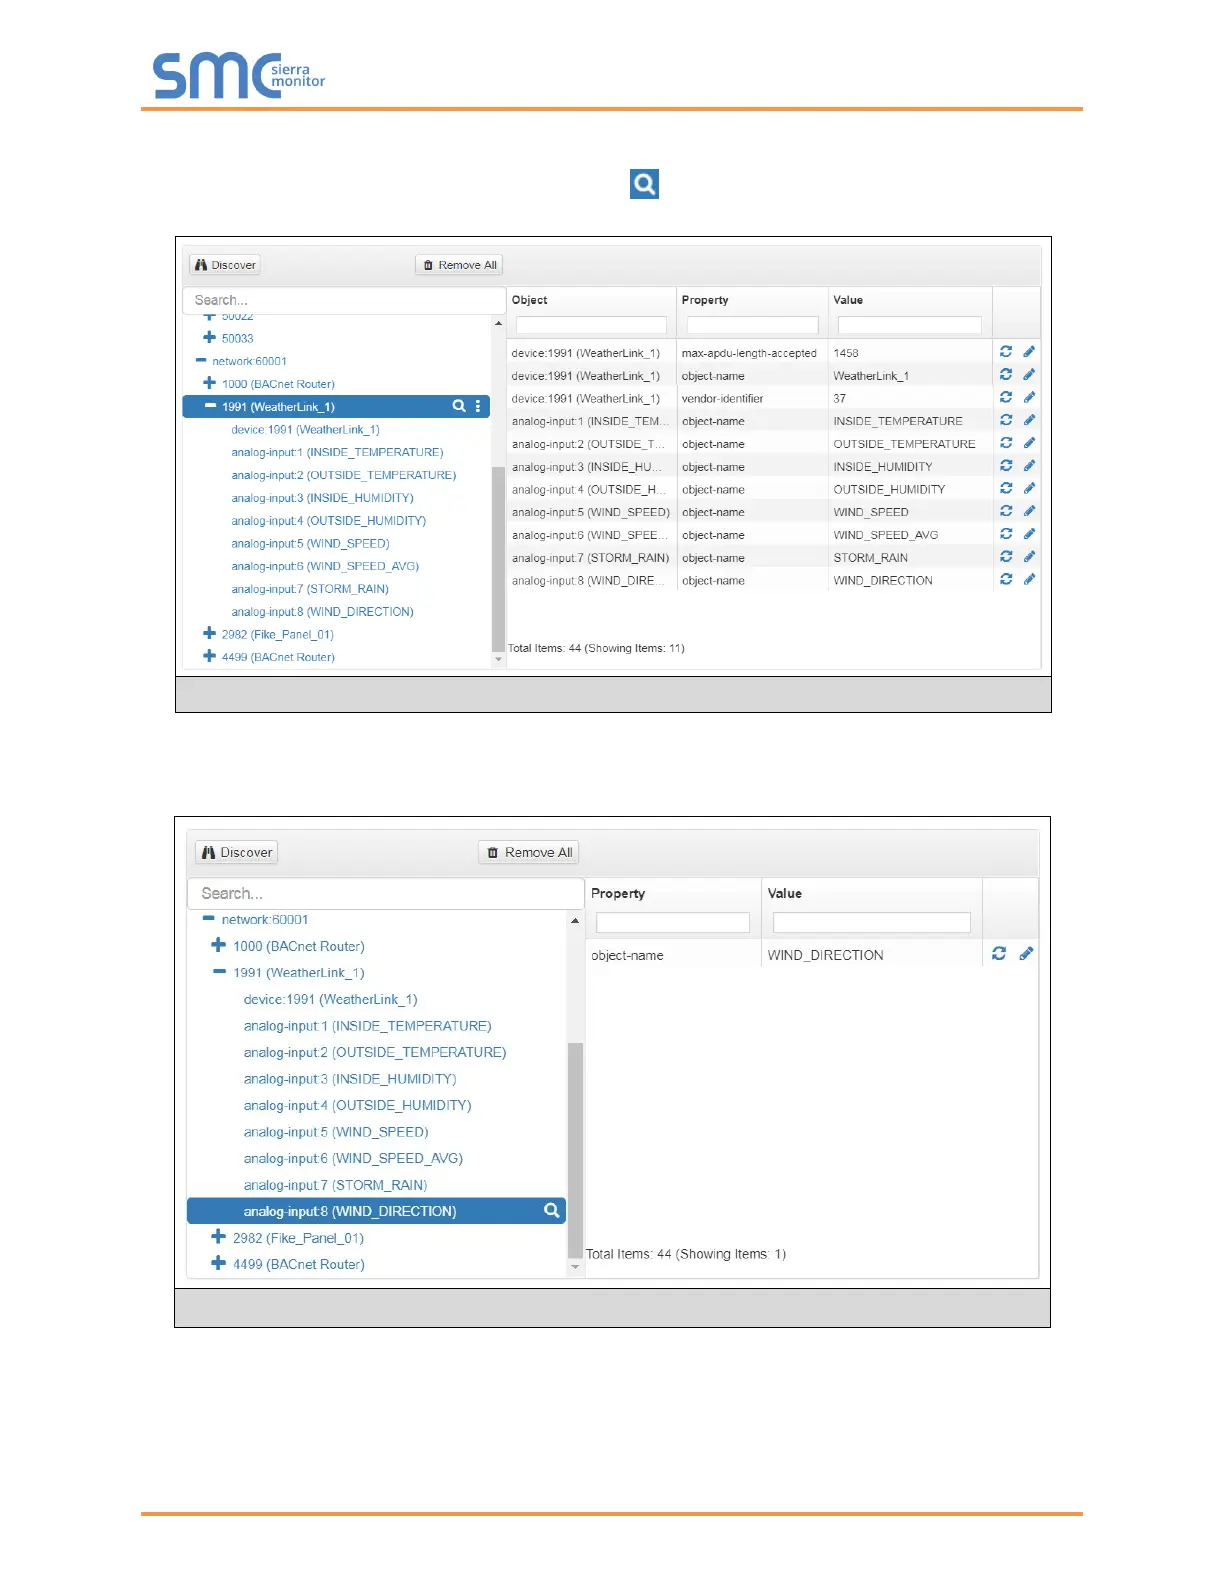Select analog-input:1 (INSIDE_TEMPERATURE) in upper tree

337,452
